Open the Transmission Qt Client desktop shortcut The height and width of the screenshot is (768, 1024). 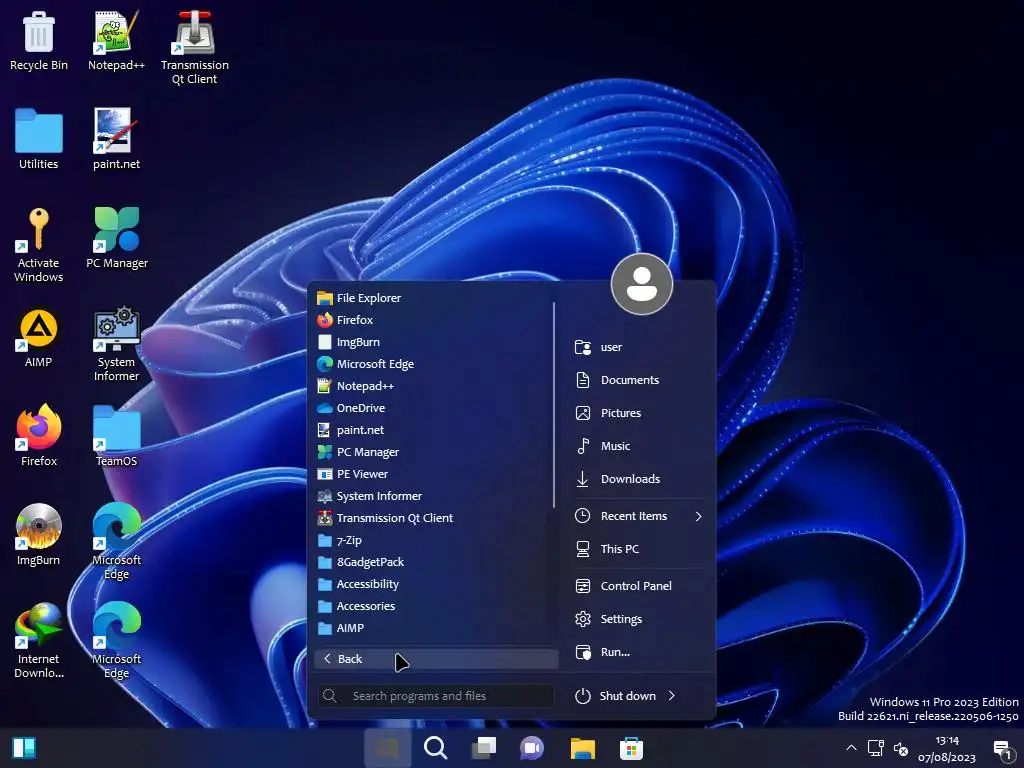tap(195, 48)
